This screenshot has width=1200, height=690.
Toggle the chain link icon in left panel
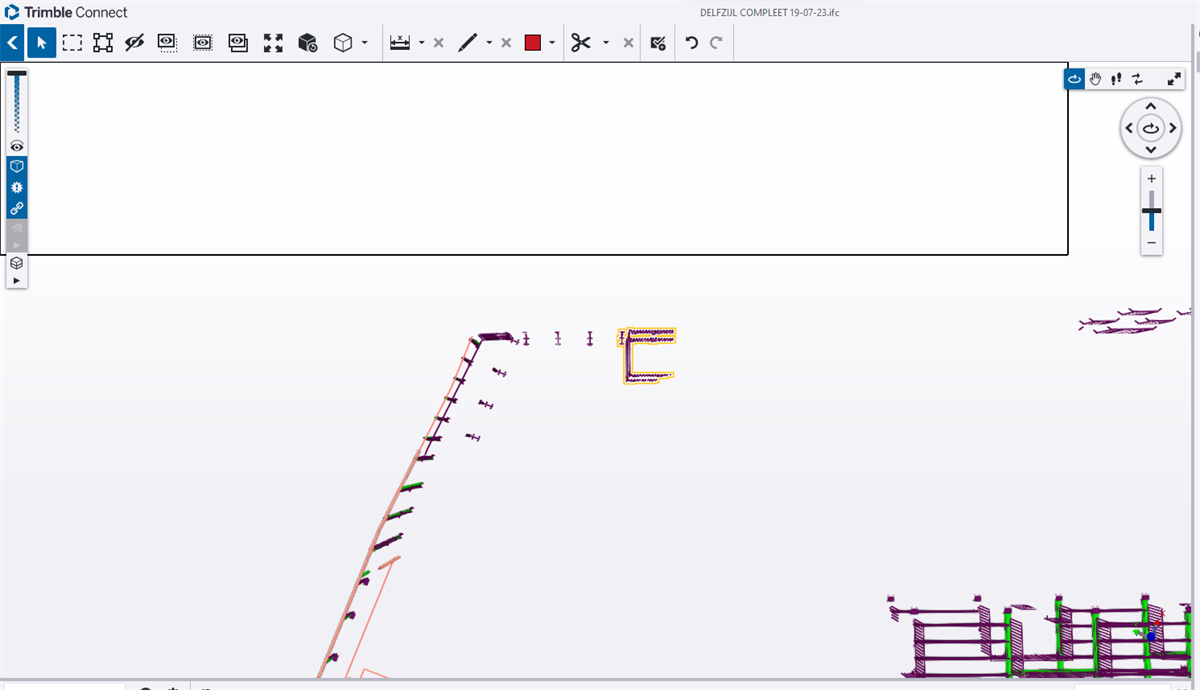point(17,209)
